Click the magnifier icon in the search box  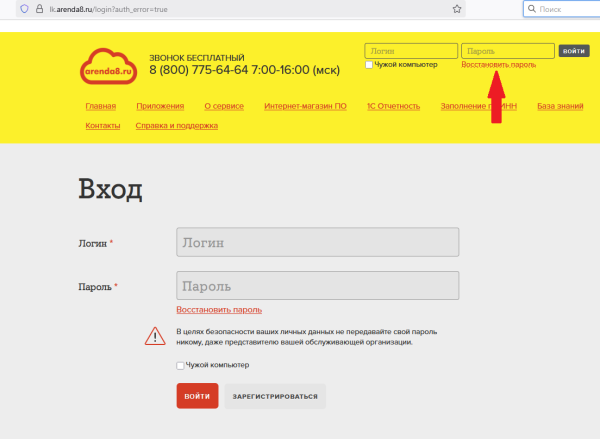531,8
